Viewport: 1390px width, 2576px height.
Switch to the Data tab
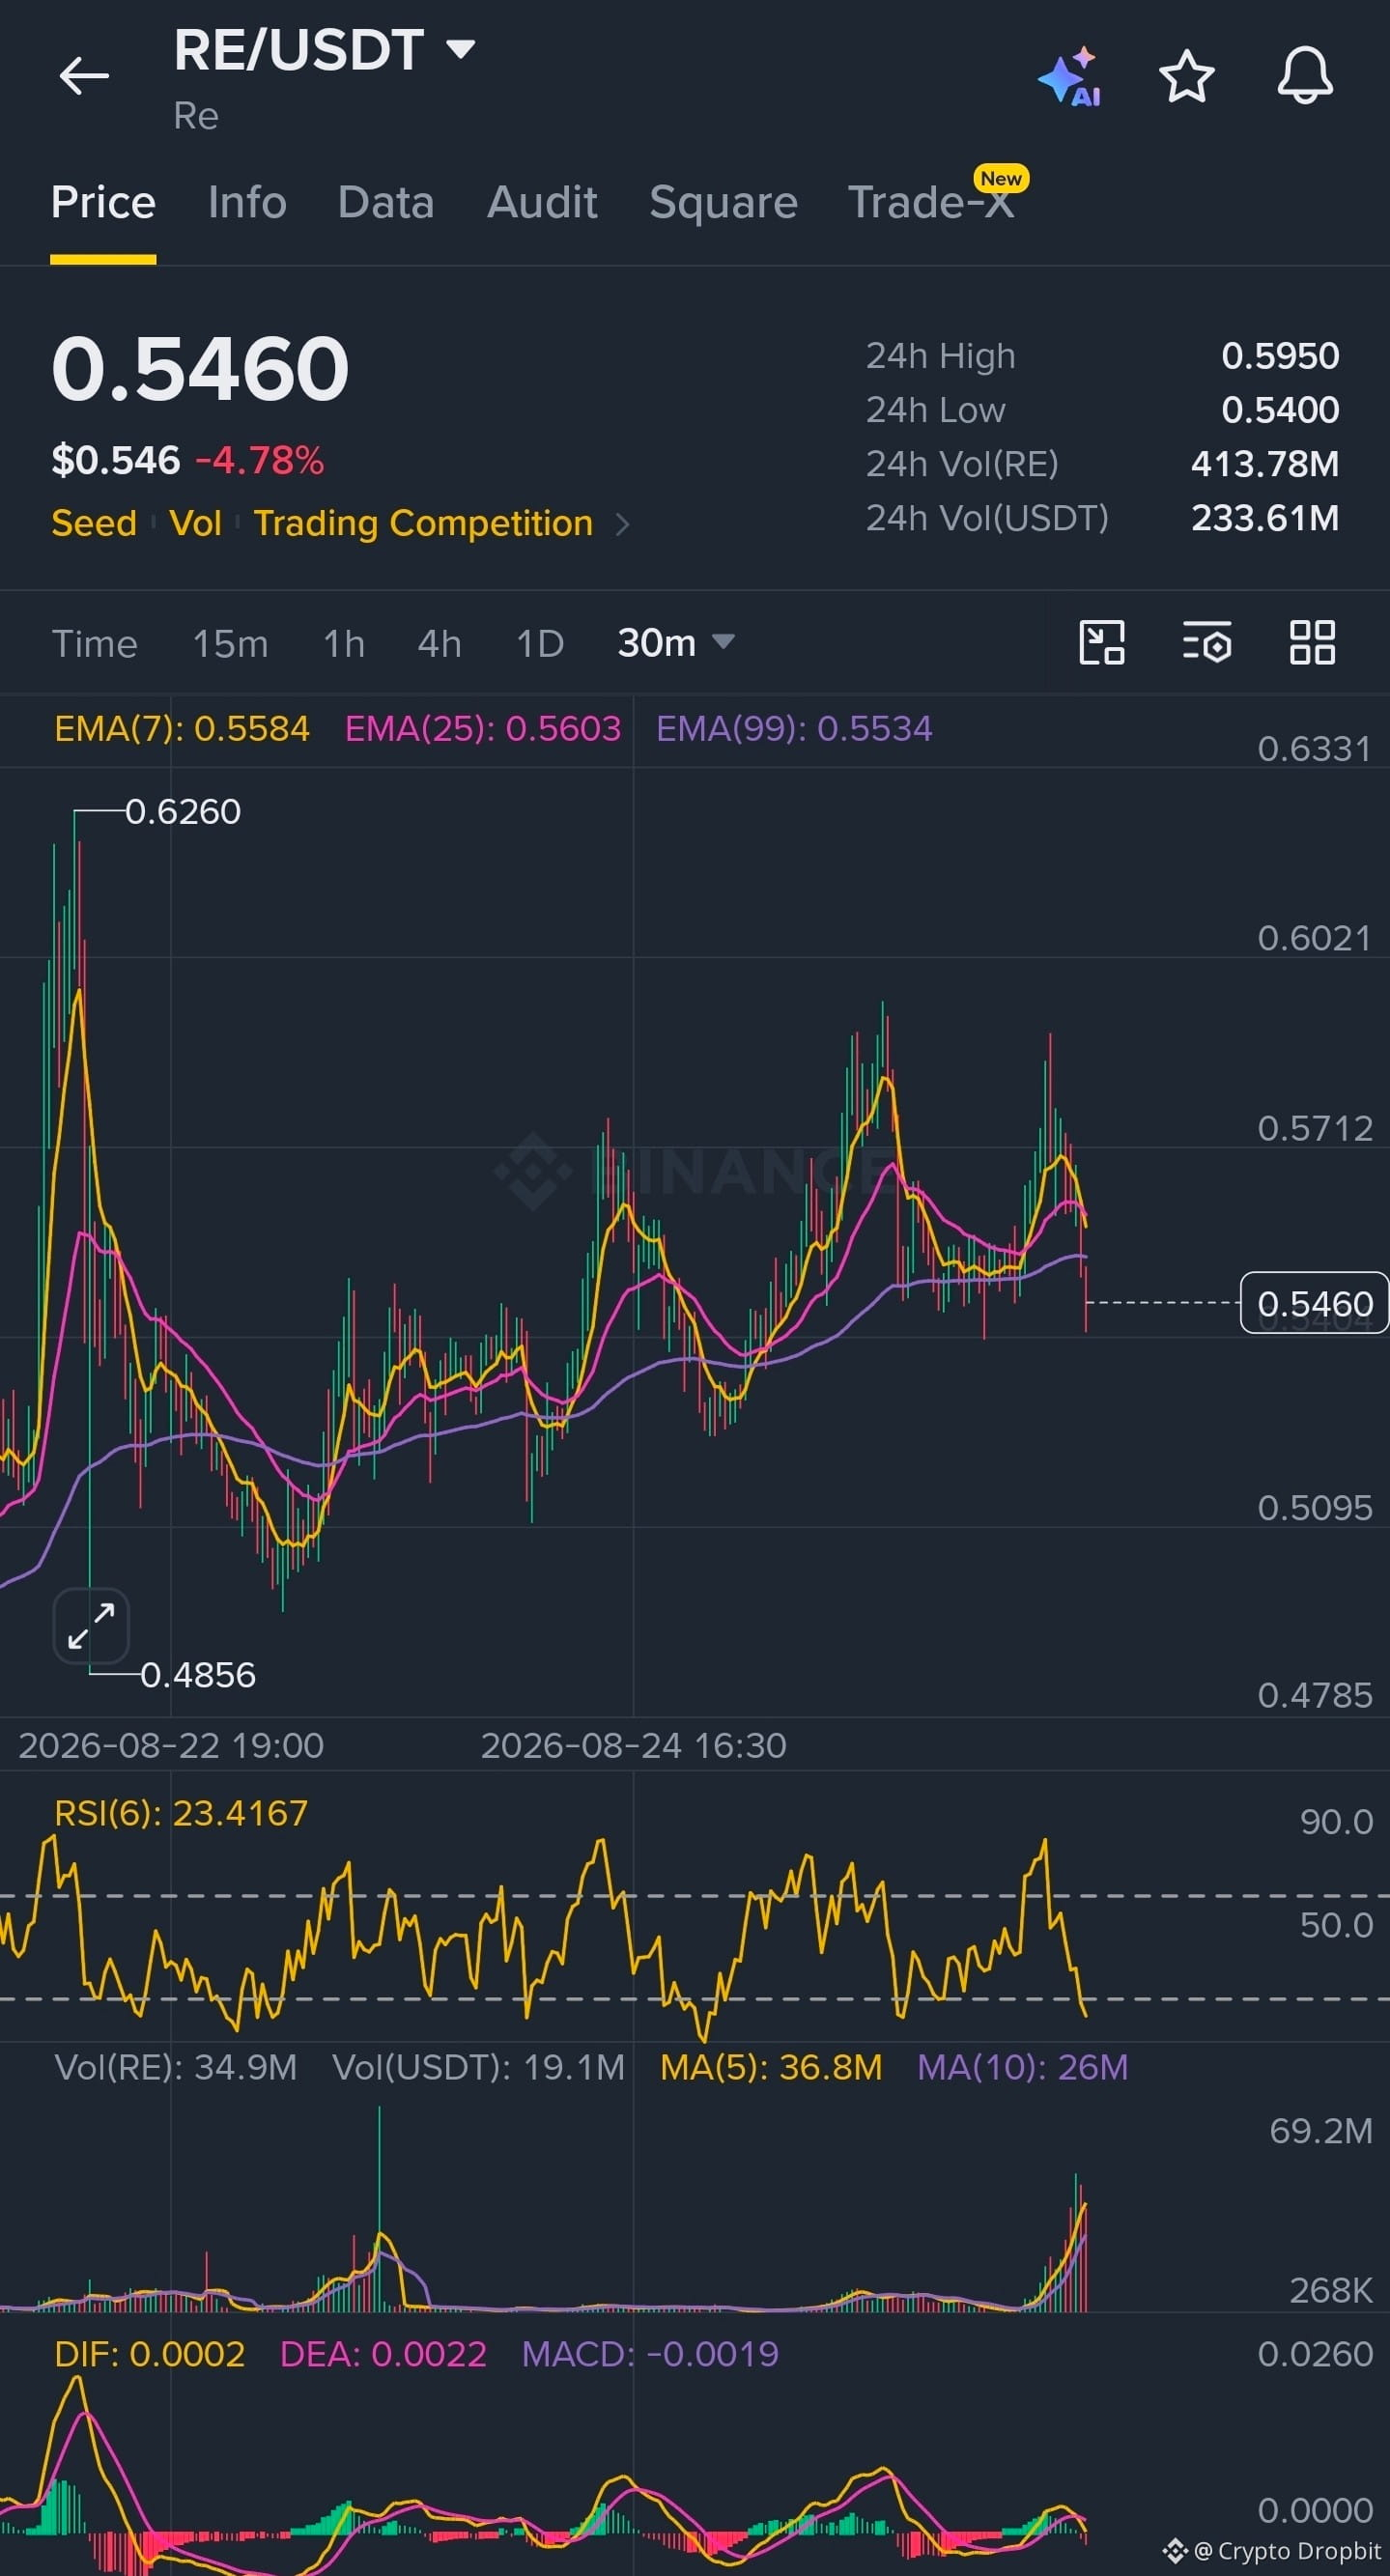click(386, 203)
